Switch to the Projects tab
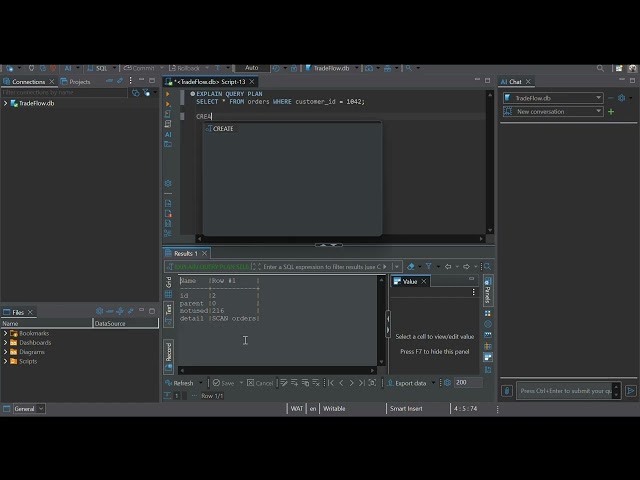Image resolution: width=640 pixels, height=480 pixels. pos(76,82)
